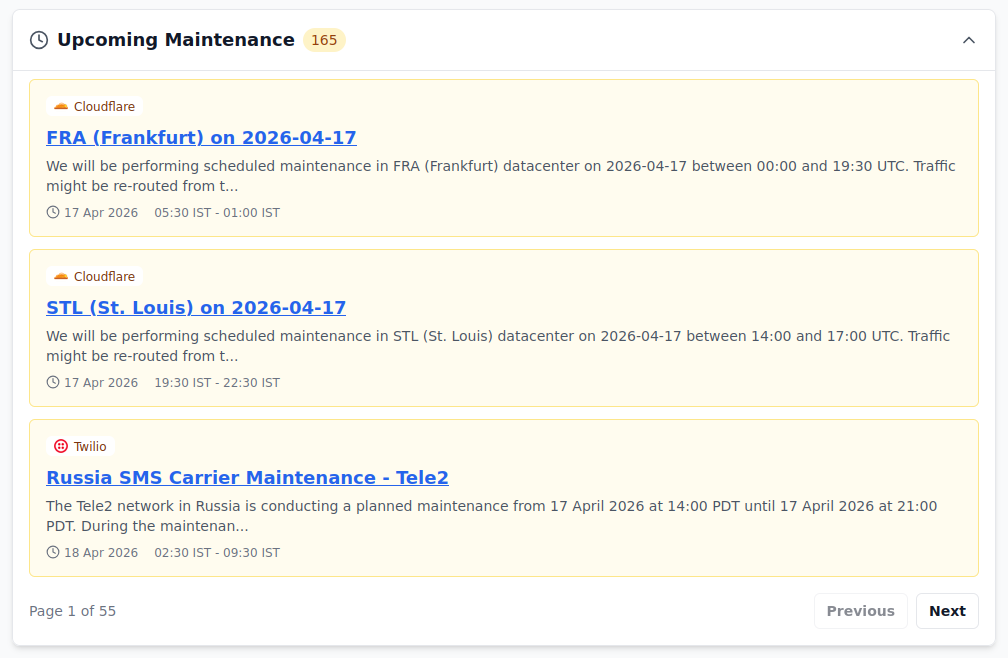Screen dimensions: 1008x658
Task: Click the 19:30 IST - 22:30 IST time range
Action: click(217, 383)
